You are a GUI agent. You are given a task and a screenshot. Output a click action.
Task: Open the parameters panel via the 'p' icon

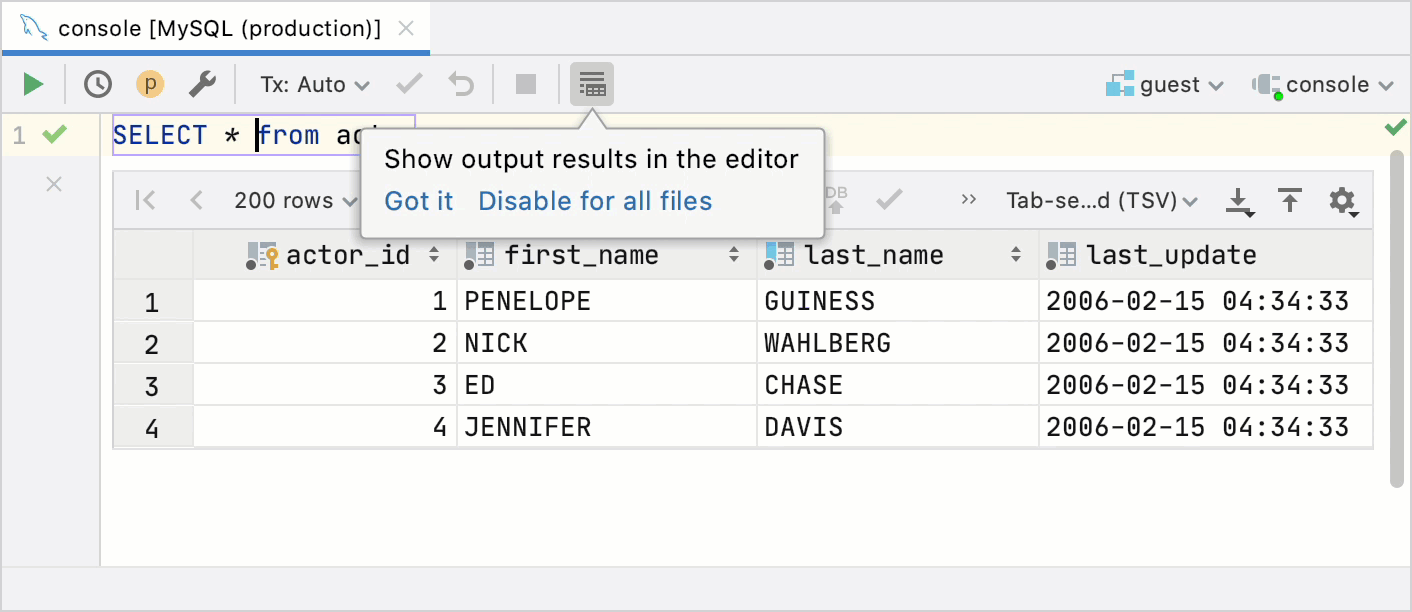(x=150, y=84)
